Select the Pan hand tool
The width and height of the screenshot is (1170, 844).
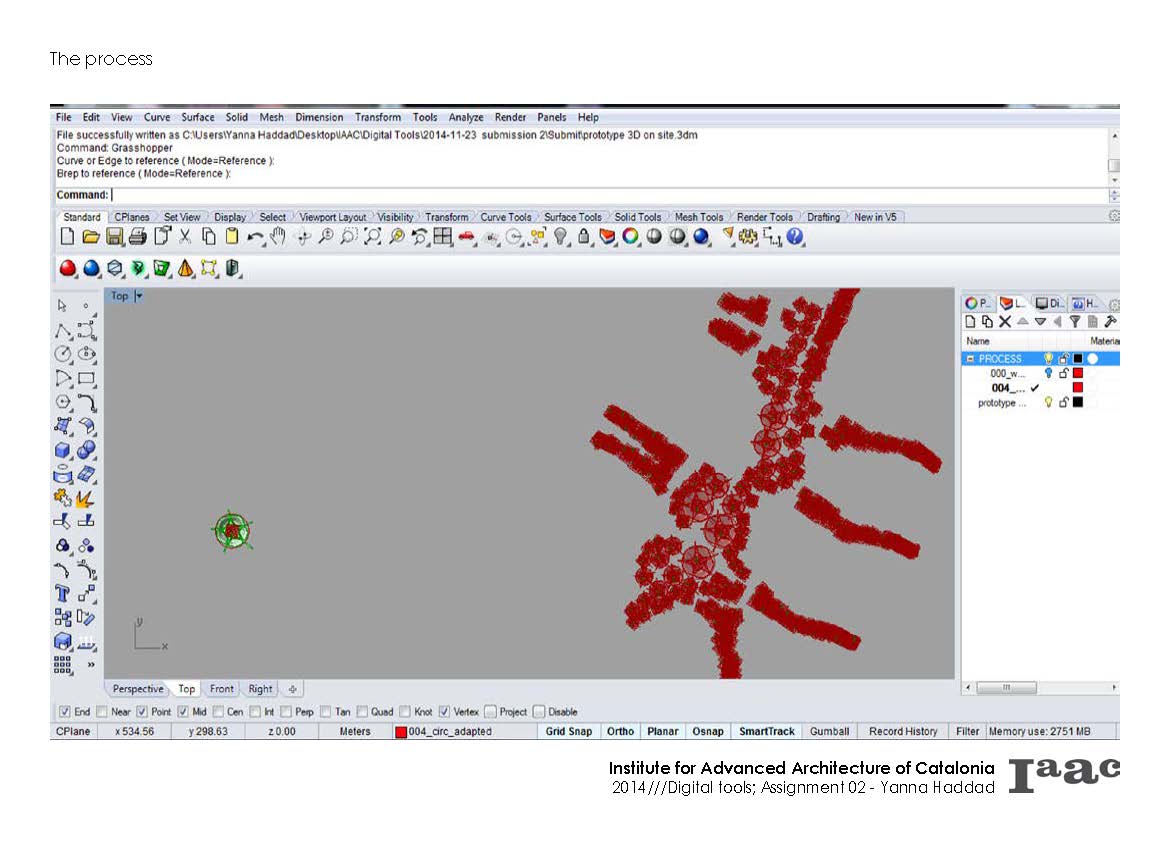[278, 237]
